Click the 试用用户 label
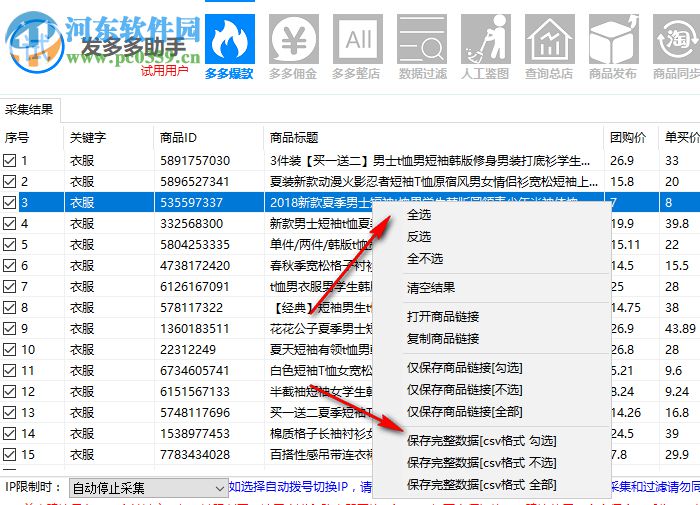 164,70
